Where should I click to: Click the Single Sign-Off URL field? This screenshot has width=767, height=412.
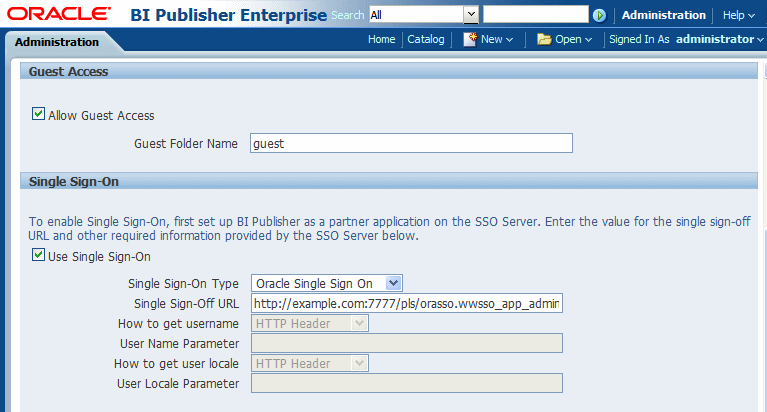(x=407, y=303)
